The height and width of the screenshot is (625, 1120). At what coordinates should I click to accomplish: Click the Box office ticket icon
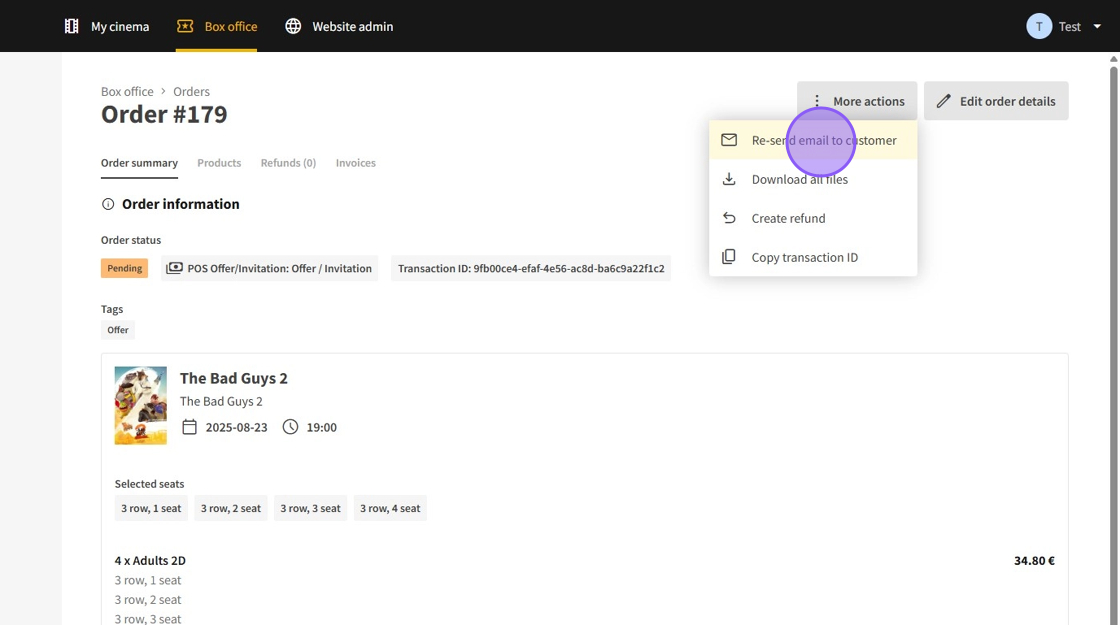(x=185, y=26)
